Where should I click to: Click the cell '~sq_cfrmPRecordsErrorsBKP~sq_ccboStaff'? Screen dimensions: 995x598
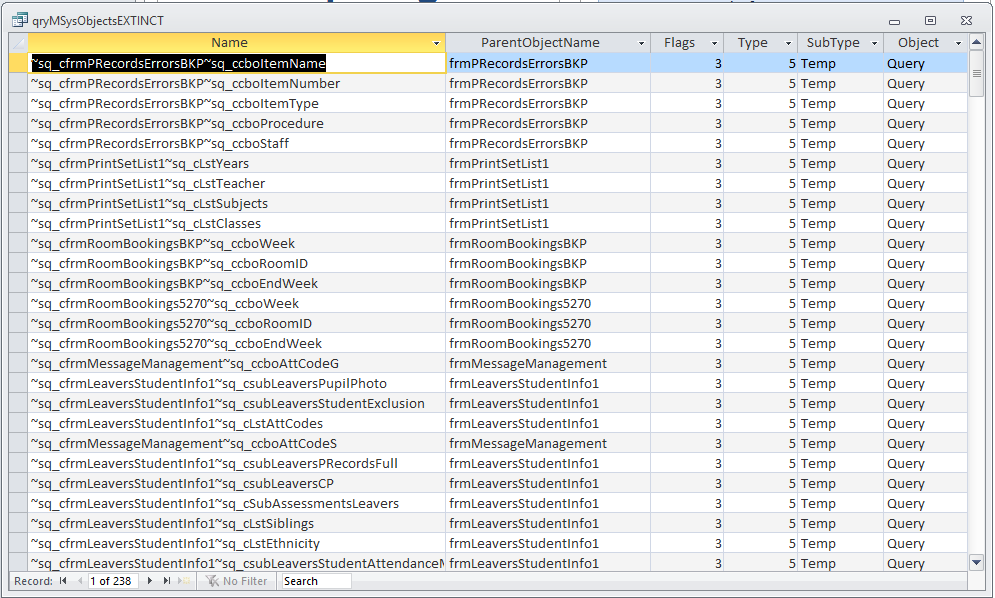click(237, 143)
